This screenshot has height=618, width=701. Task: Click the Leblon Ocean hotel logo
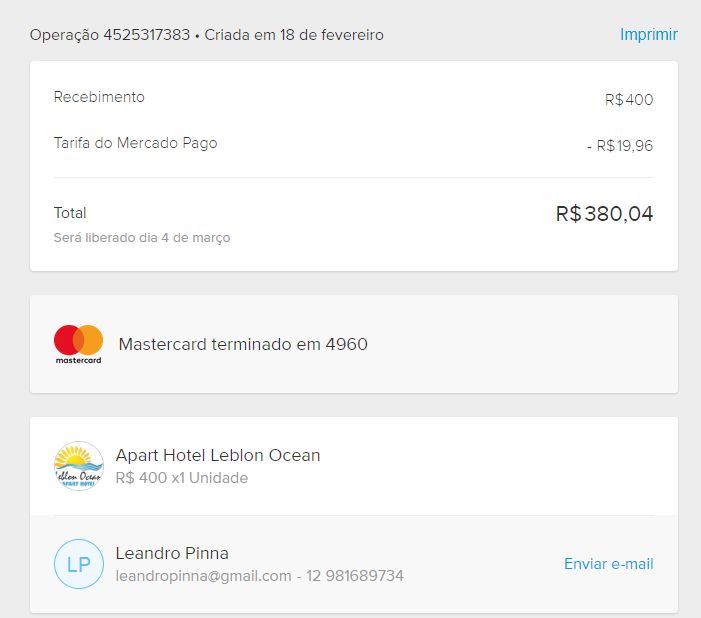78,466
